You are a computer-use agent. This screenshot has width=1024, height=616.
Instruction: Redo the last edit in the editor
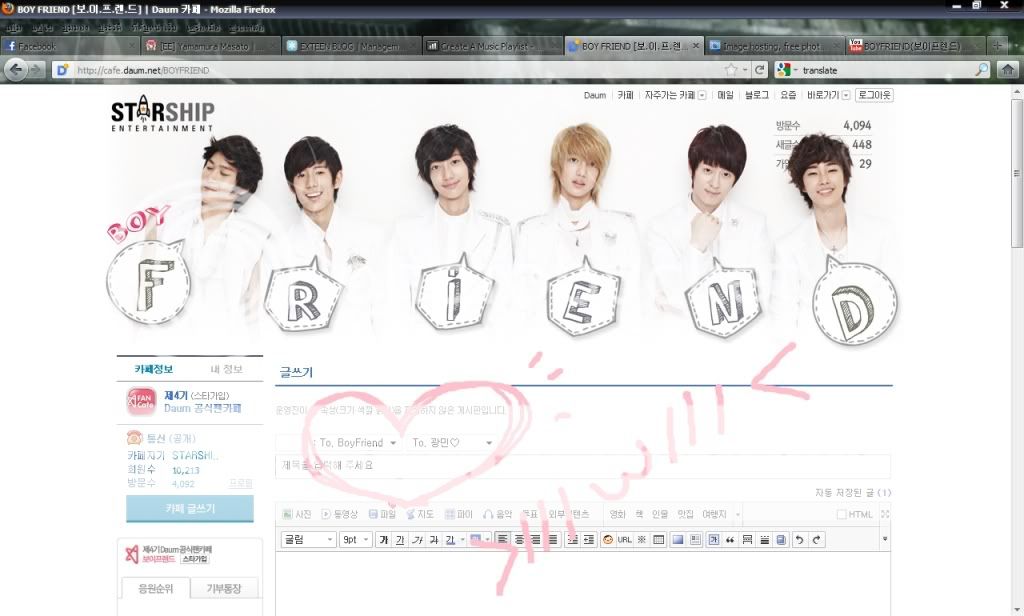click(x=816, y=540)
